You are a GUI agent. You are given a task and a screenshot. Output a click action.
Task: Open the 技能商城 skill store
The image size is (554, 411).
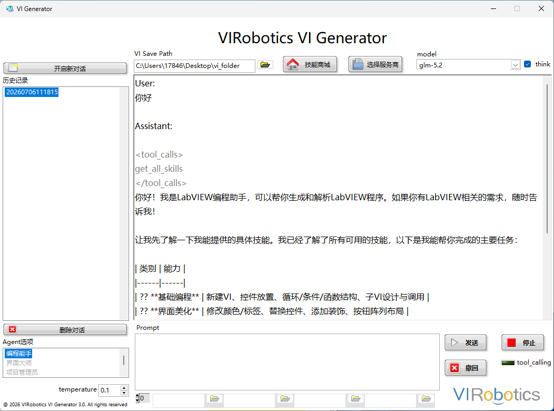310,65
